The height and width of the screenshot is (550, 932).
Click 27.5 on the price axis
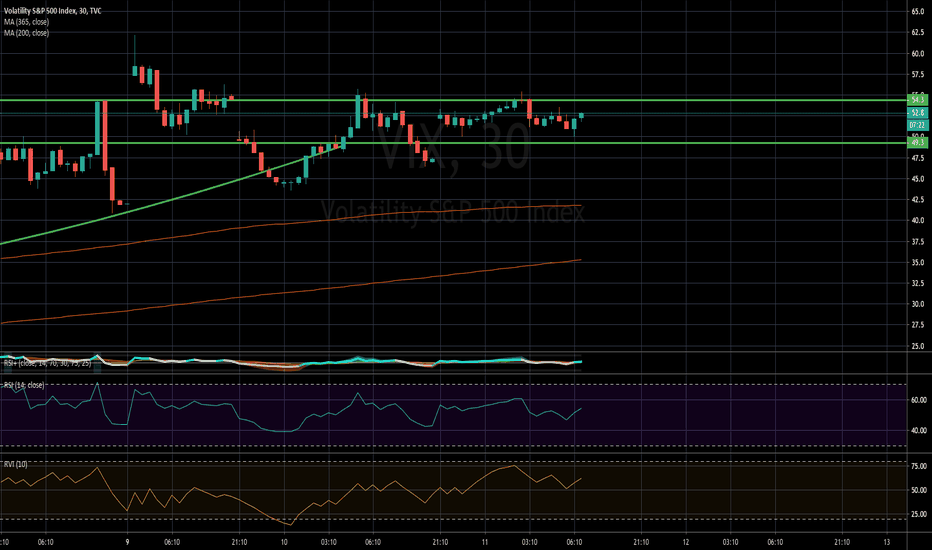(x=918, y=325)
